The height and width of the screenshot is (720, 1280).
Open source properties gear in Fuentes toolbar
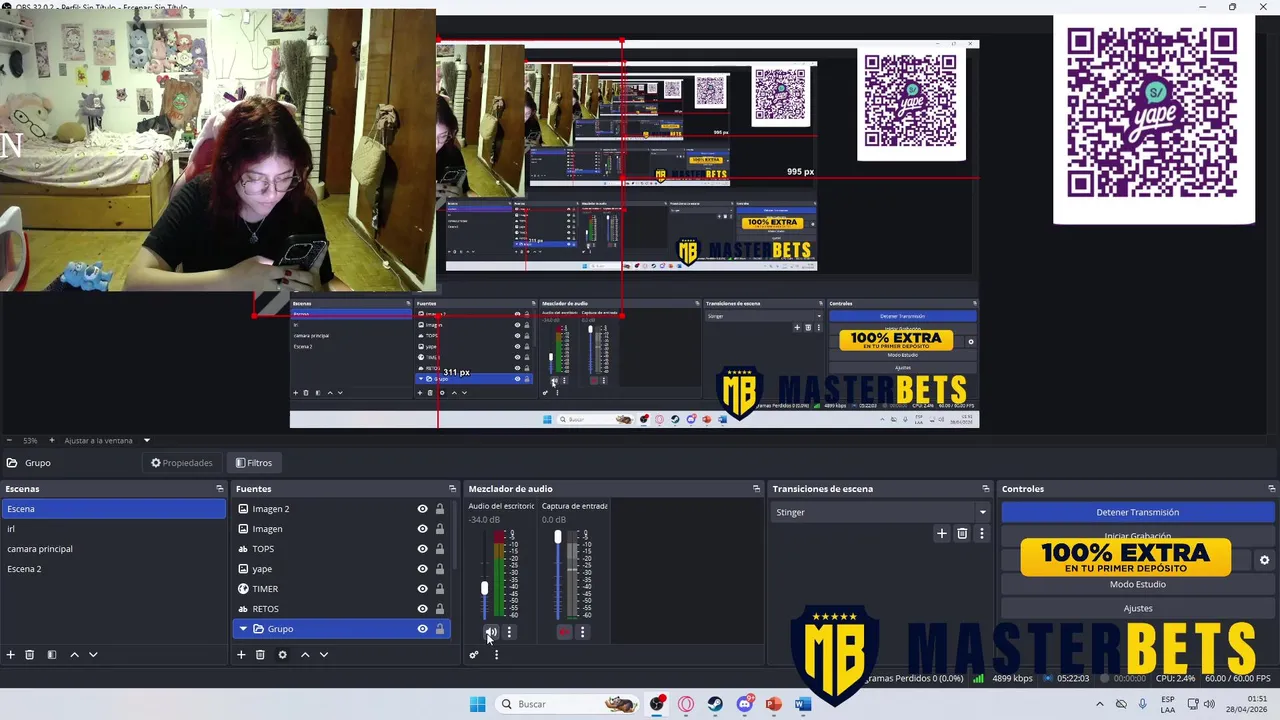[282, 655]
